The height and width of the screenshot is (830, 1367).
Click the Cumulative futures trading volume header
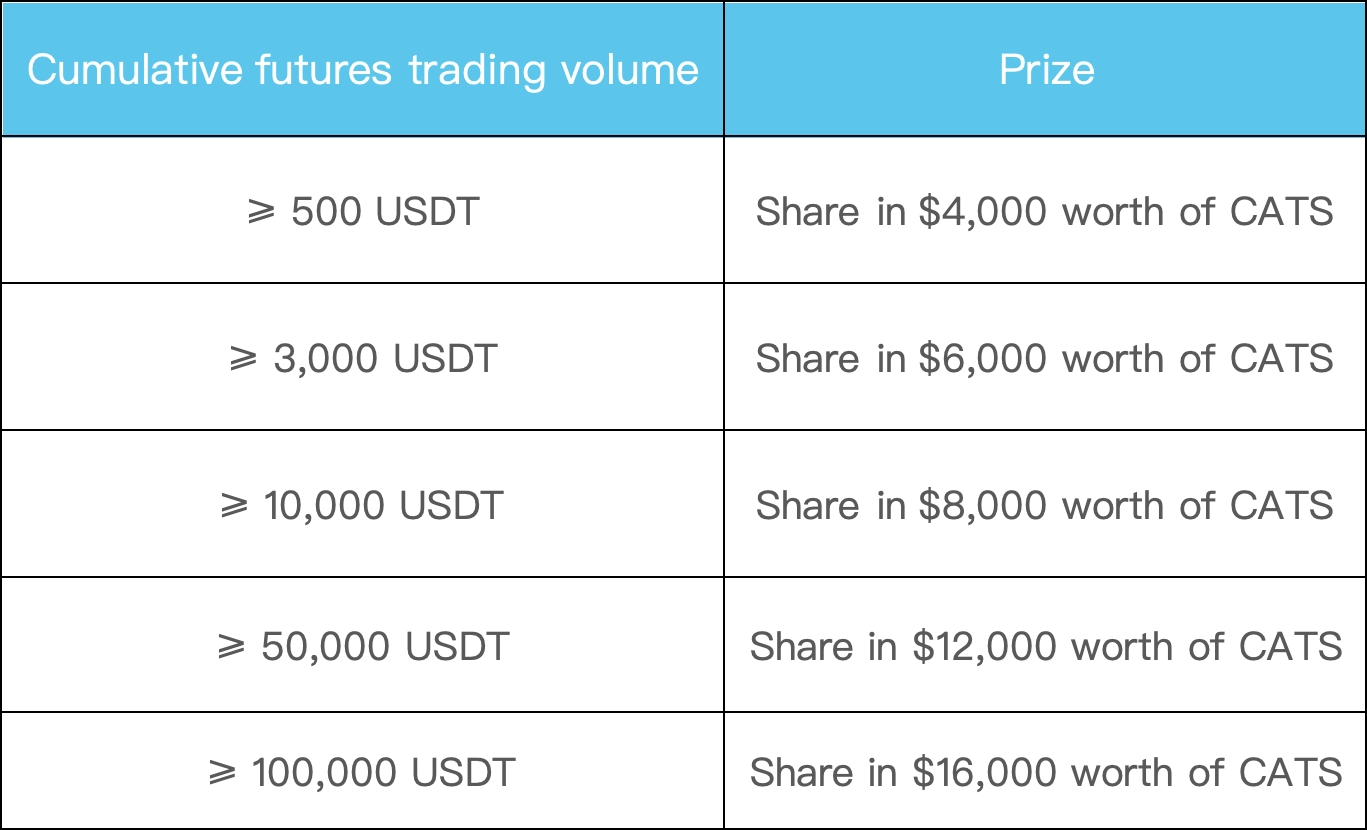[x=362, y=70]
